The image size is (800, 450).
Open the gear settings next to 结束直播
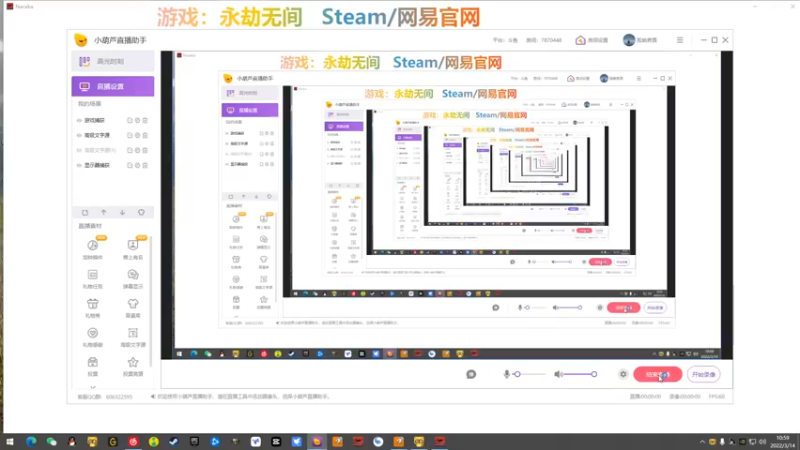click(x=623, y=374)
